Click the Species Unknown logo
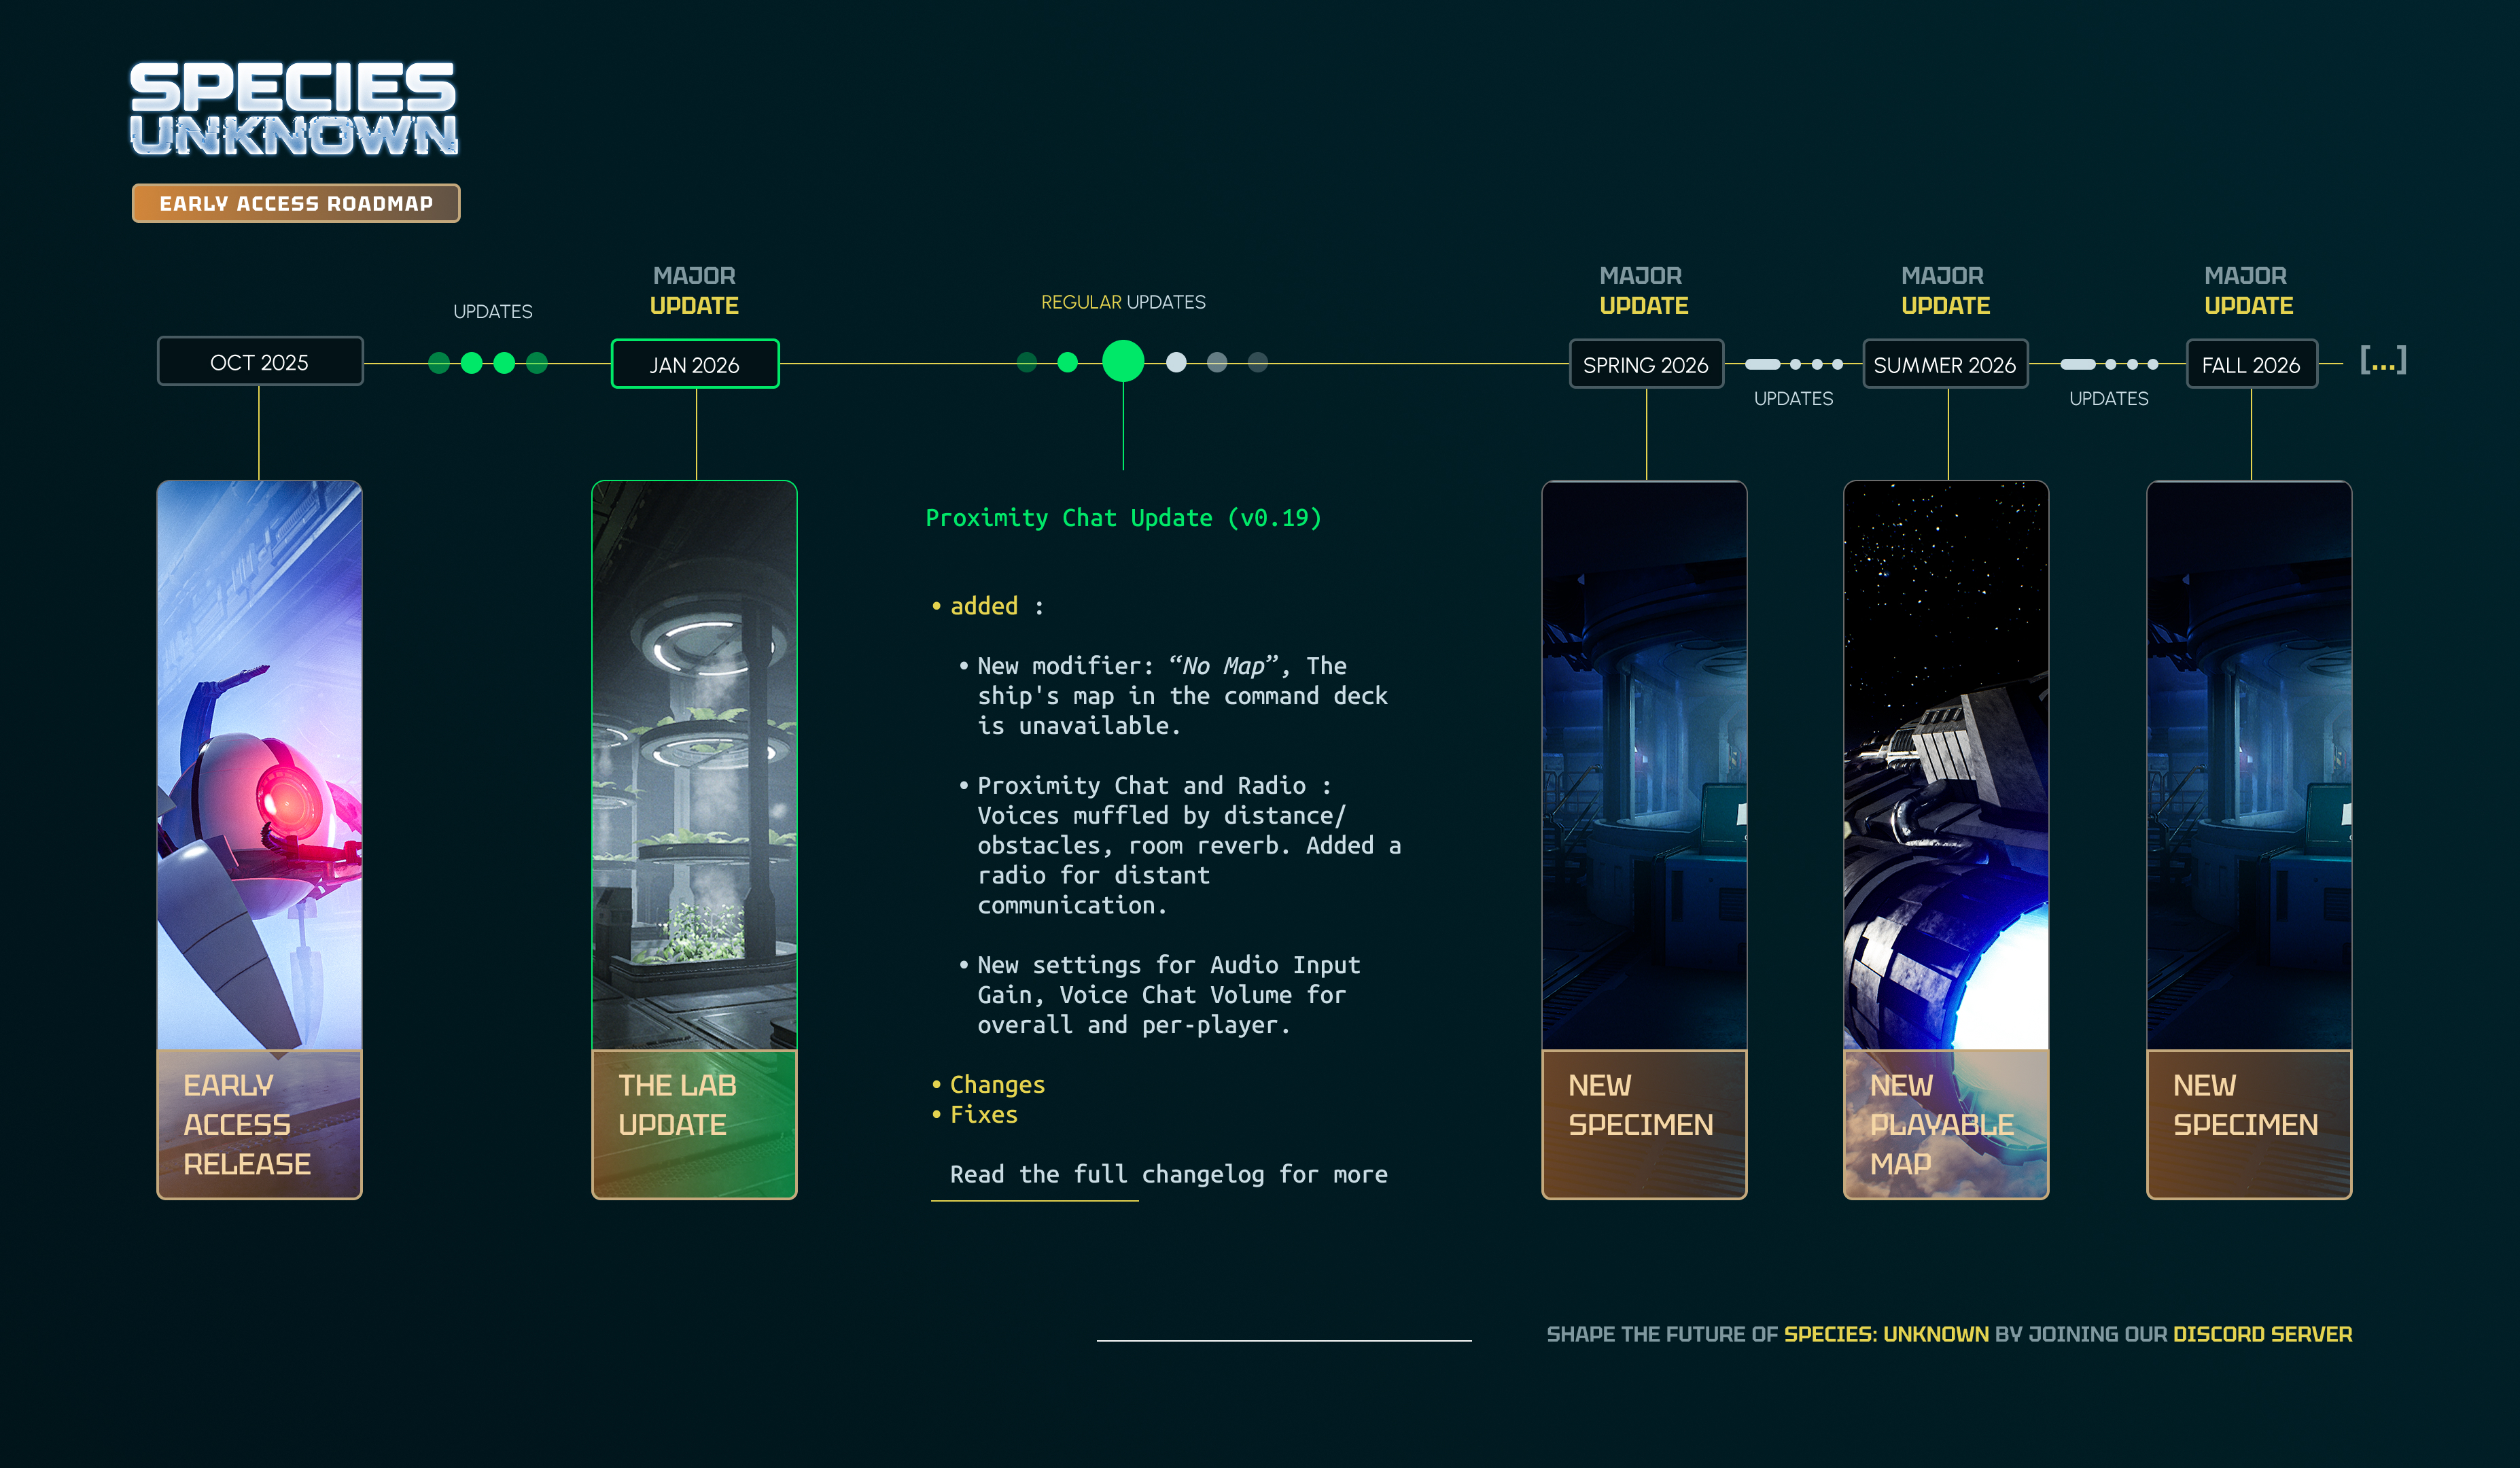2520x1468 pixels. (x=293, y=108)
